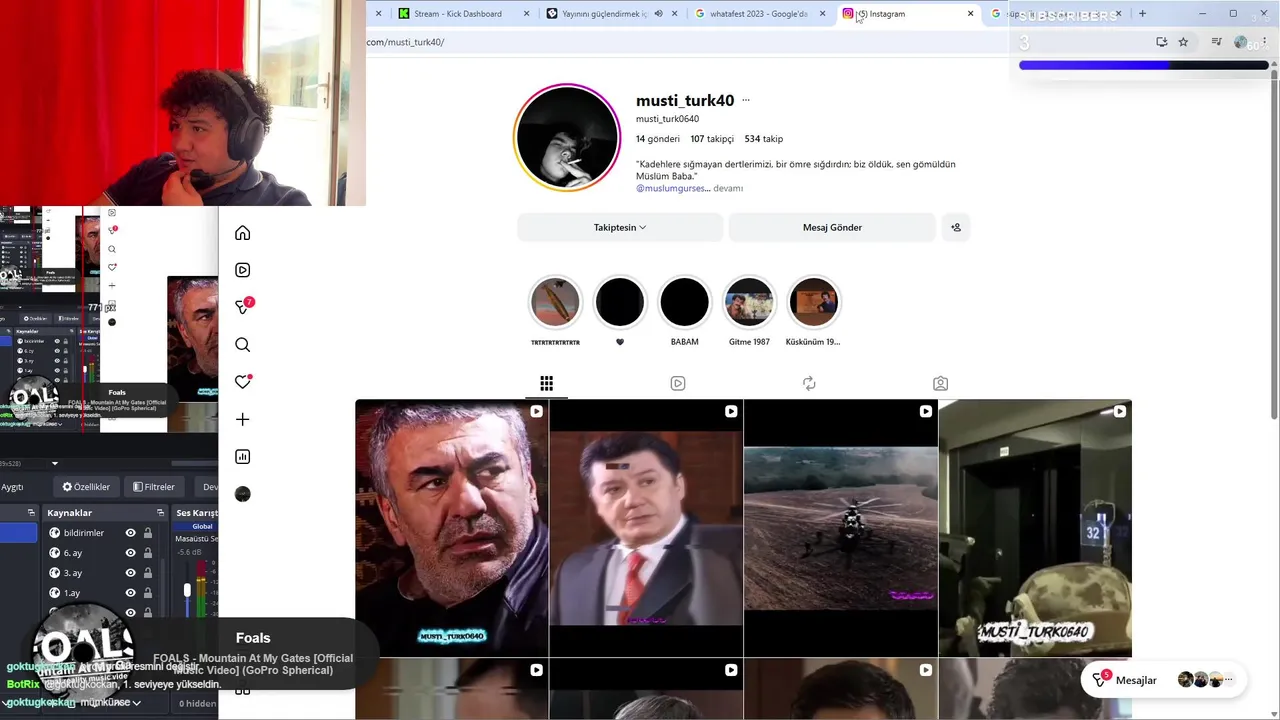Open the man in suit red tie post

coord(646,528)
